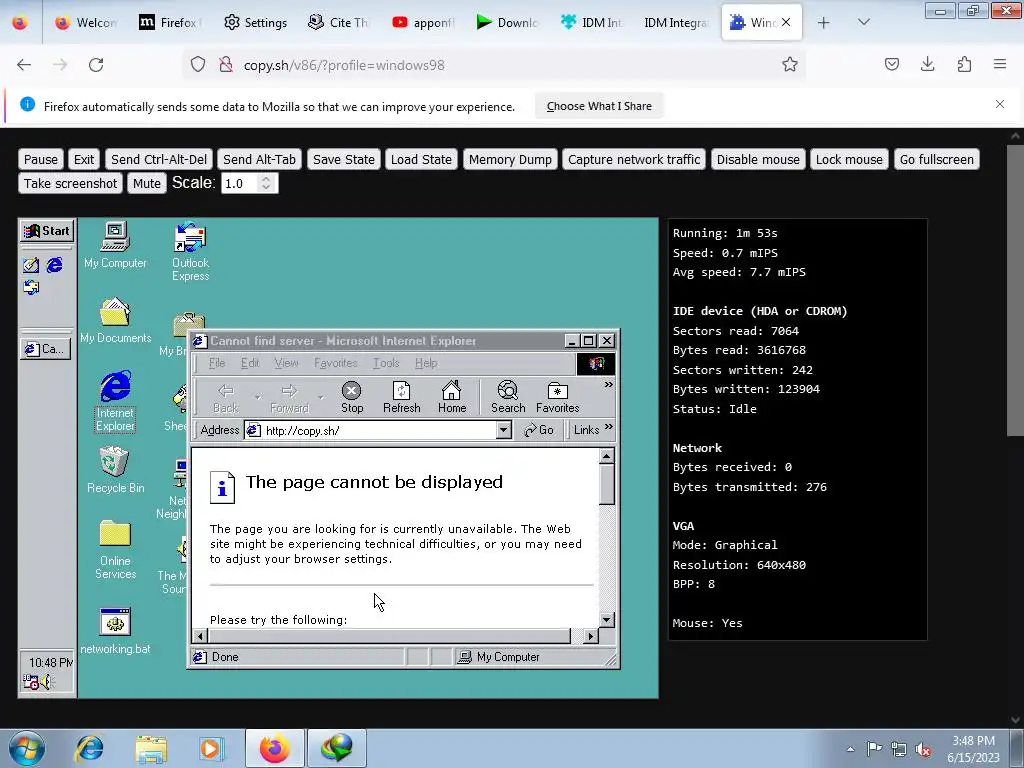This screenshot has height=768, width=1024.
Task: Open Firefox downloads panel
Action: (927, 64)
